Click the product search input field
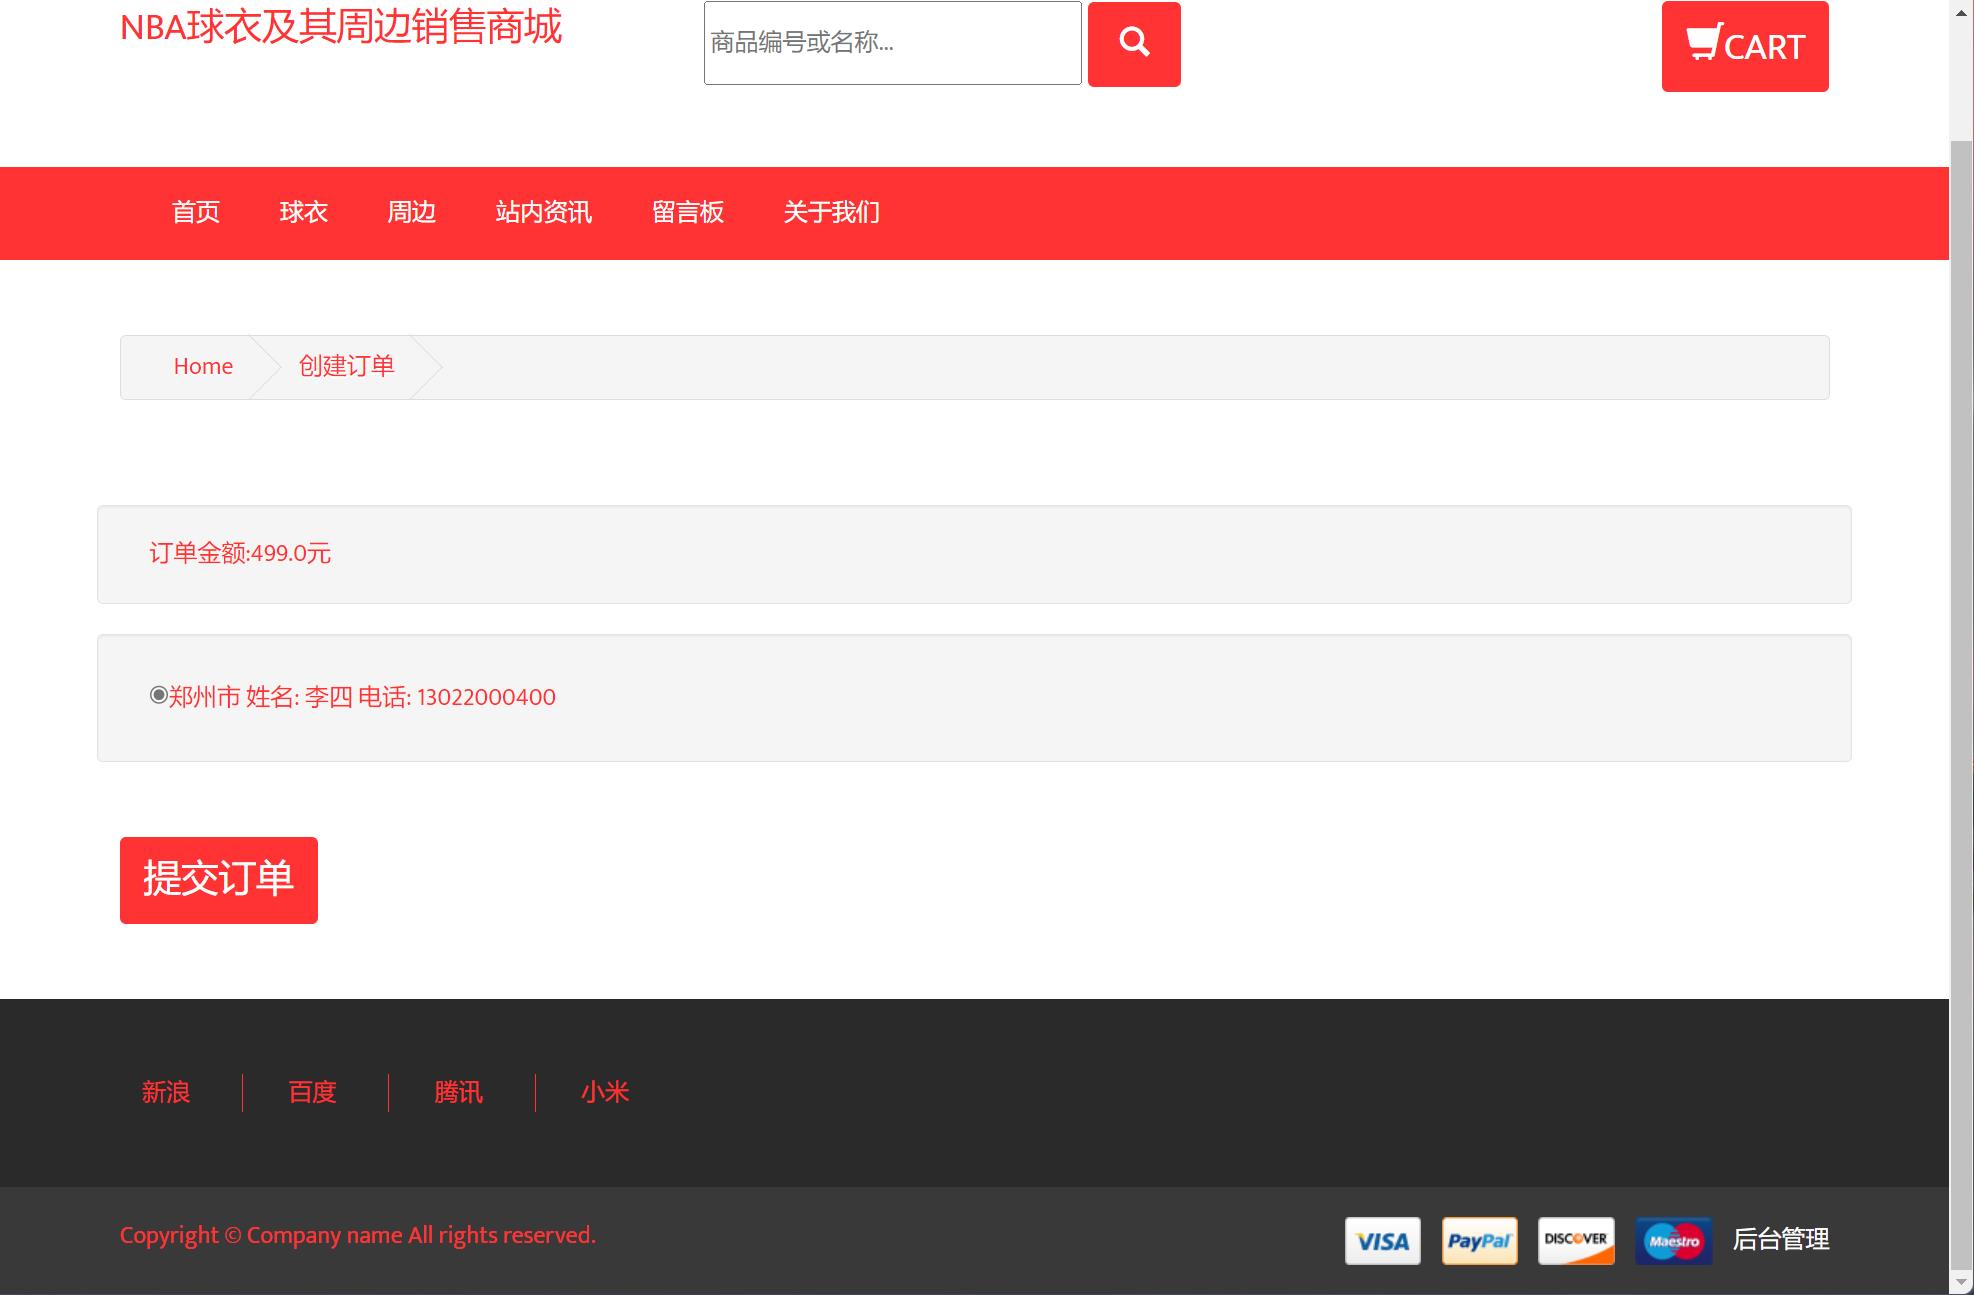The height and width of the screenshot is (1295, 1974). [x=891, y=43]
